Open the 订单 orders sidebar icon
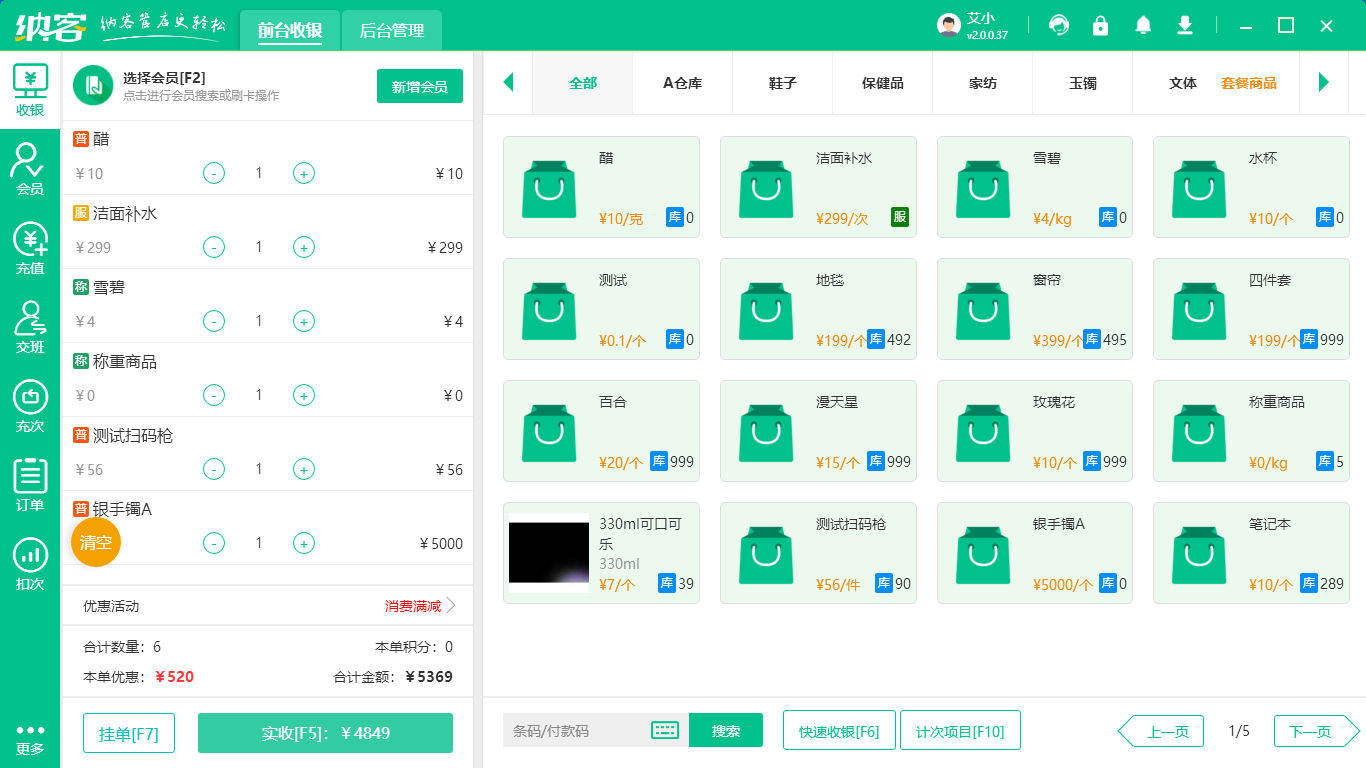The height and width of the screenshot is (768, 1366). pos(30,485)
